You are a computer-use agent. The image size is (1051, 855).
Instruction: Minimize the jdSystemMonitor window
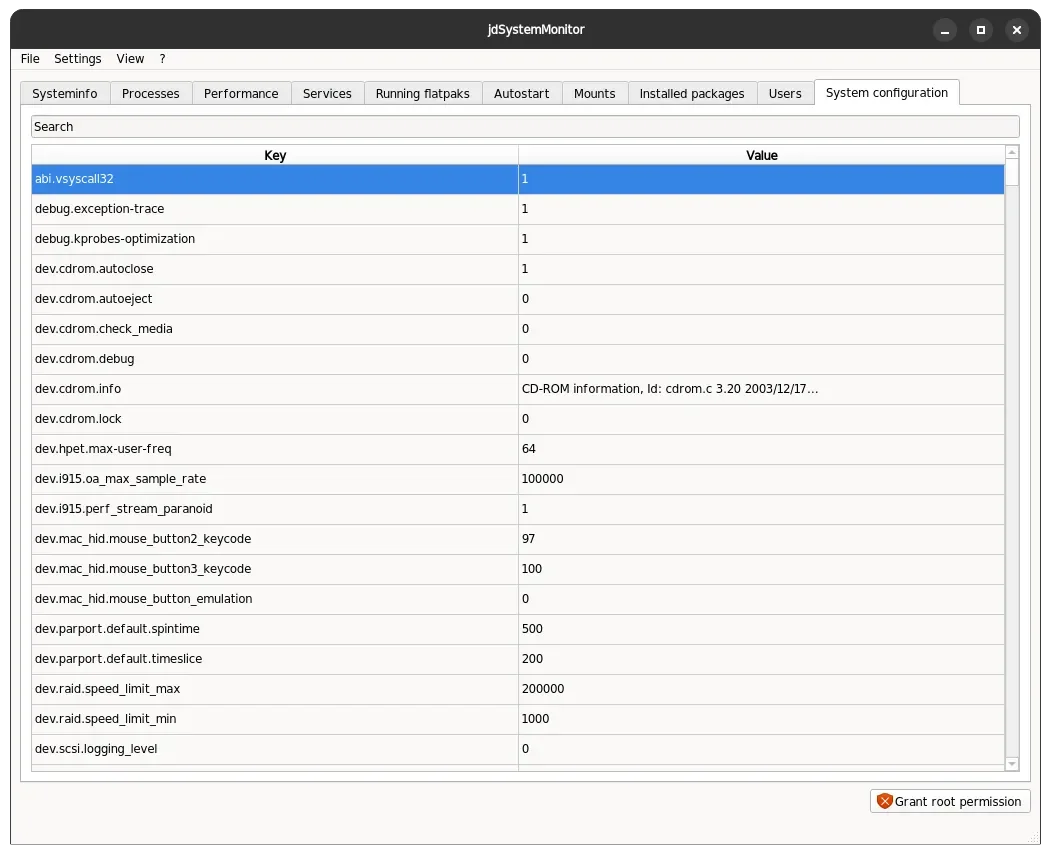(x=945, y=30)
